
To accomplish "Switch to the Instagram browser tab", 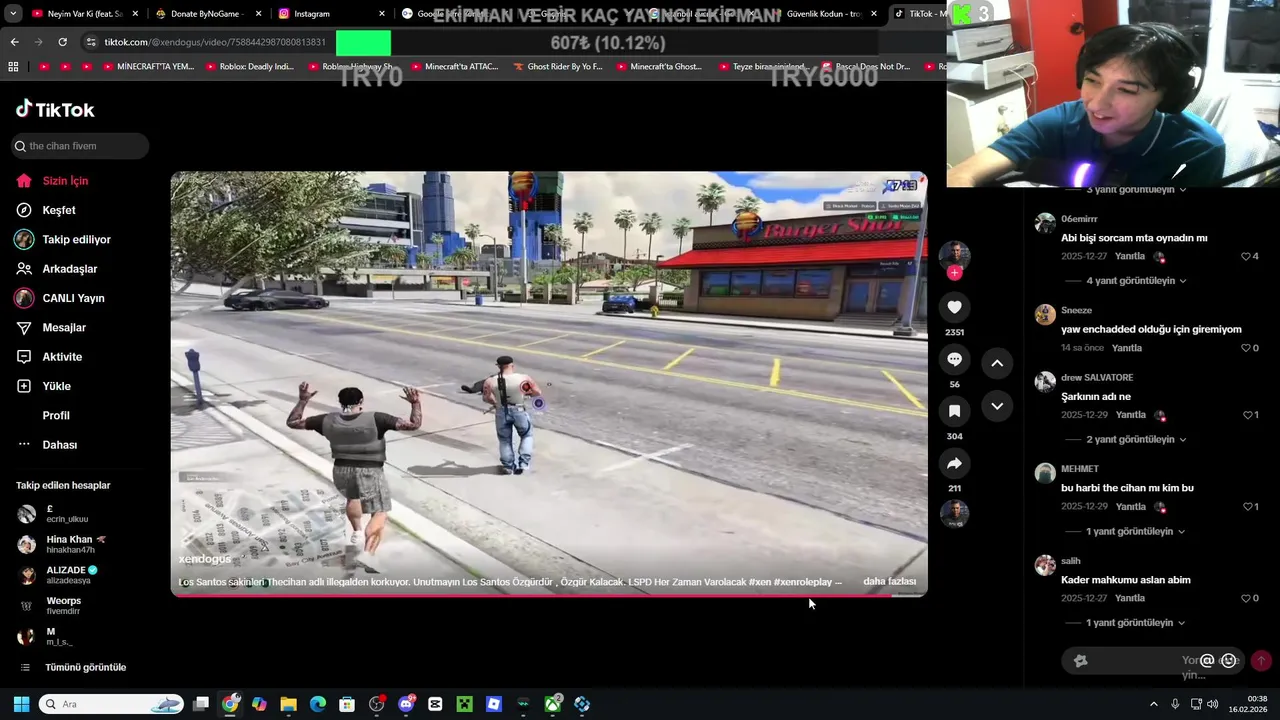I will point(331,14).
